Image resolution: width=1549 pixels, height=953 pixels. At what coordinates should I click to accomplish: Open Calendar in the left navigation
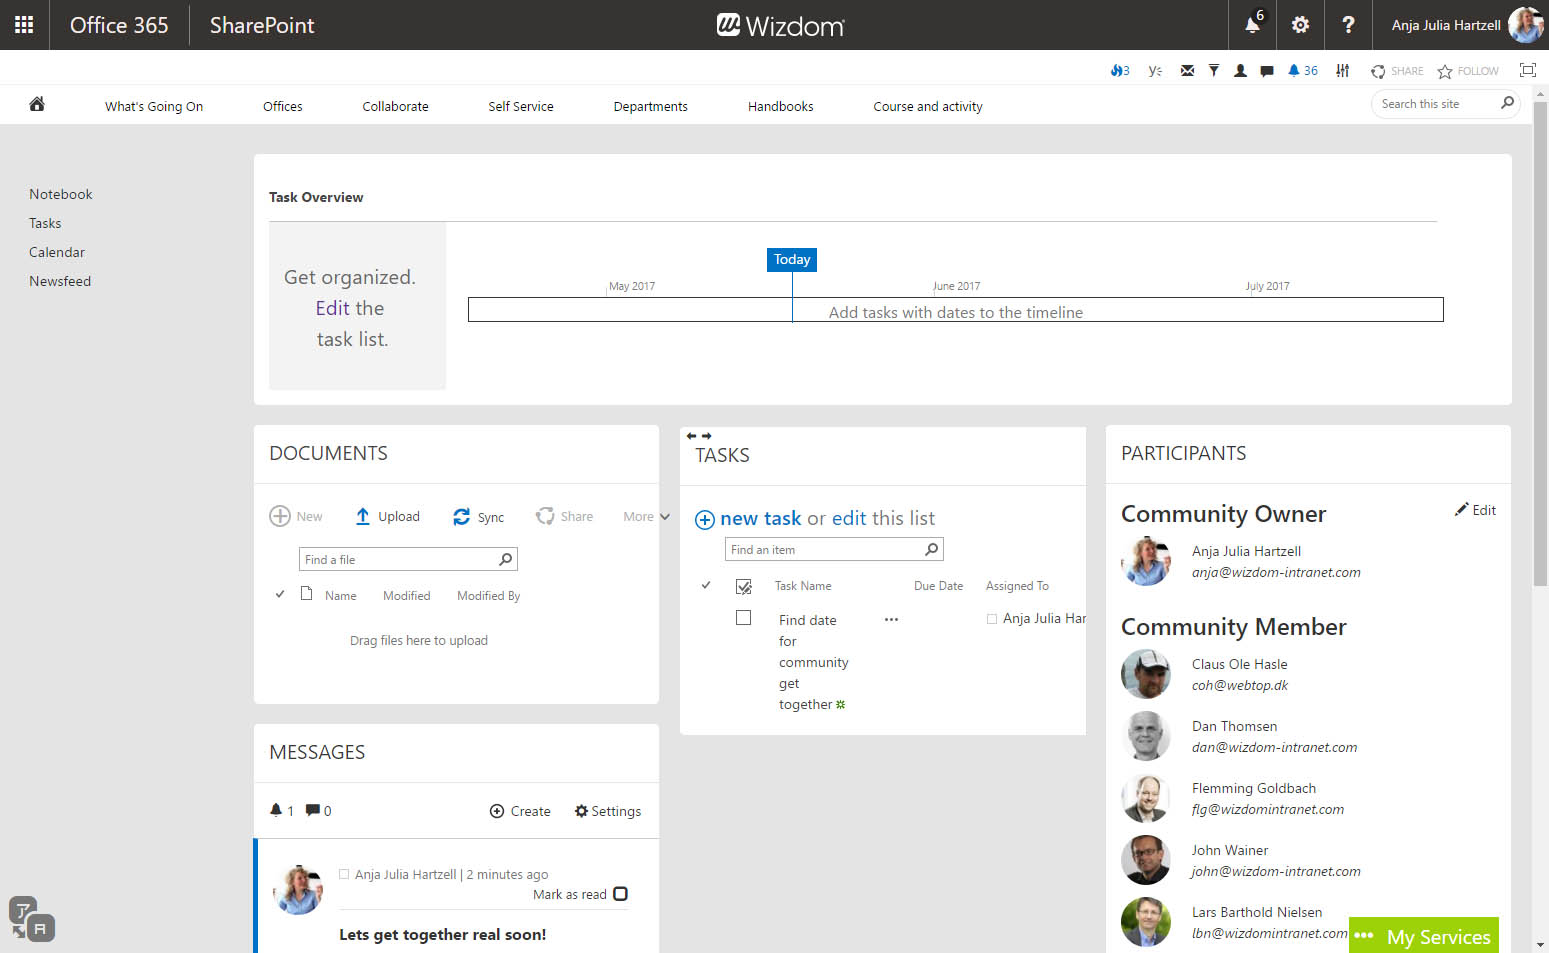[x=57, y=252]
